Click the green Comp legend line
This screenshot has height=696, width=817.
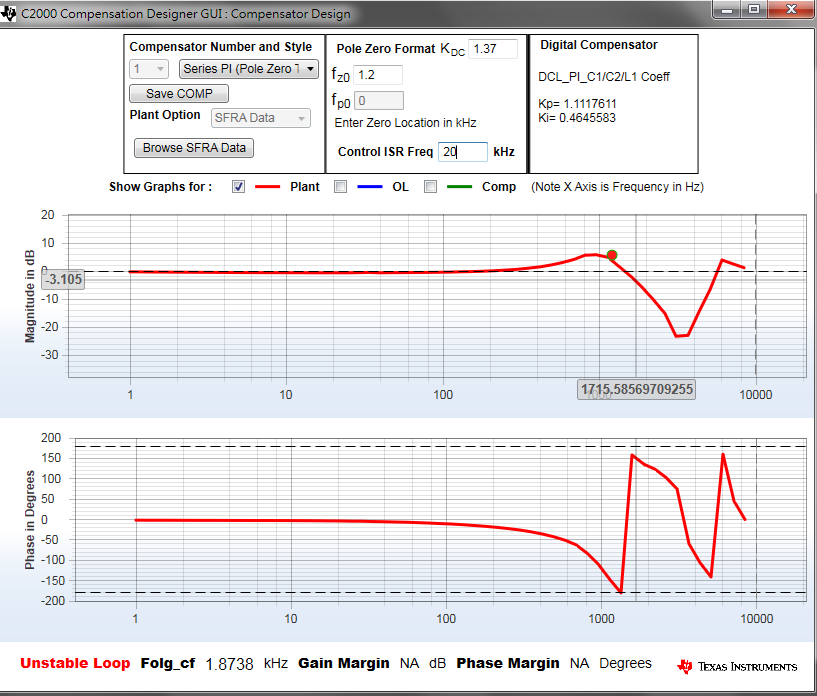coord(460,187)
